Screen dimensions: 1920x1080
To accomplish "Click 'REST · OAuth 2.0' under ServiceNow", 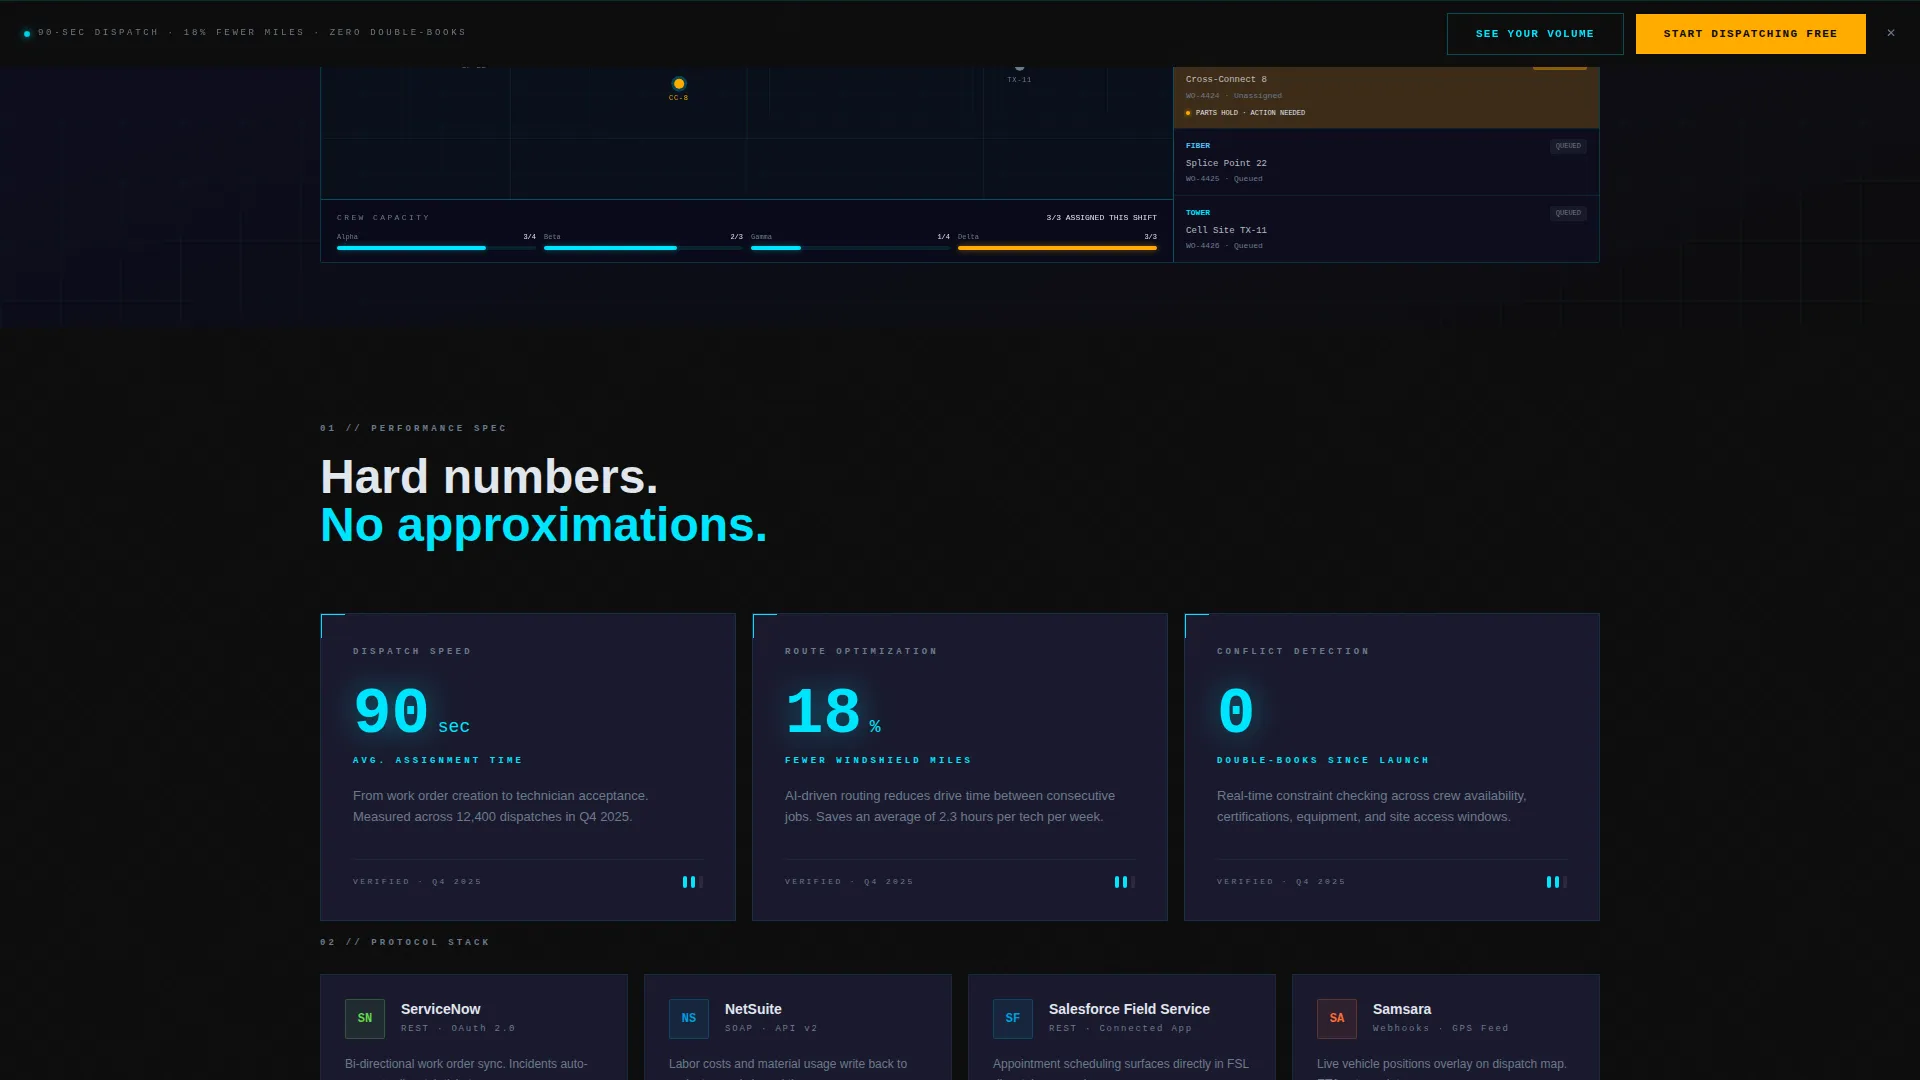I will point(458,1028).
